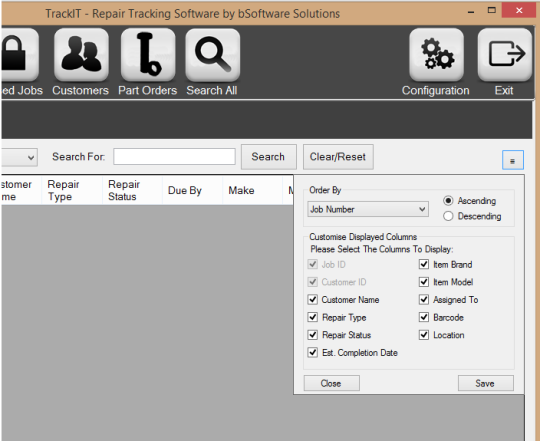Open the Part Orders icon
This screenshot has width=540, height=441.
148,54
